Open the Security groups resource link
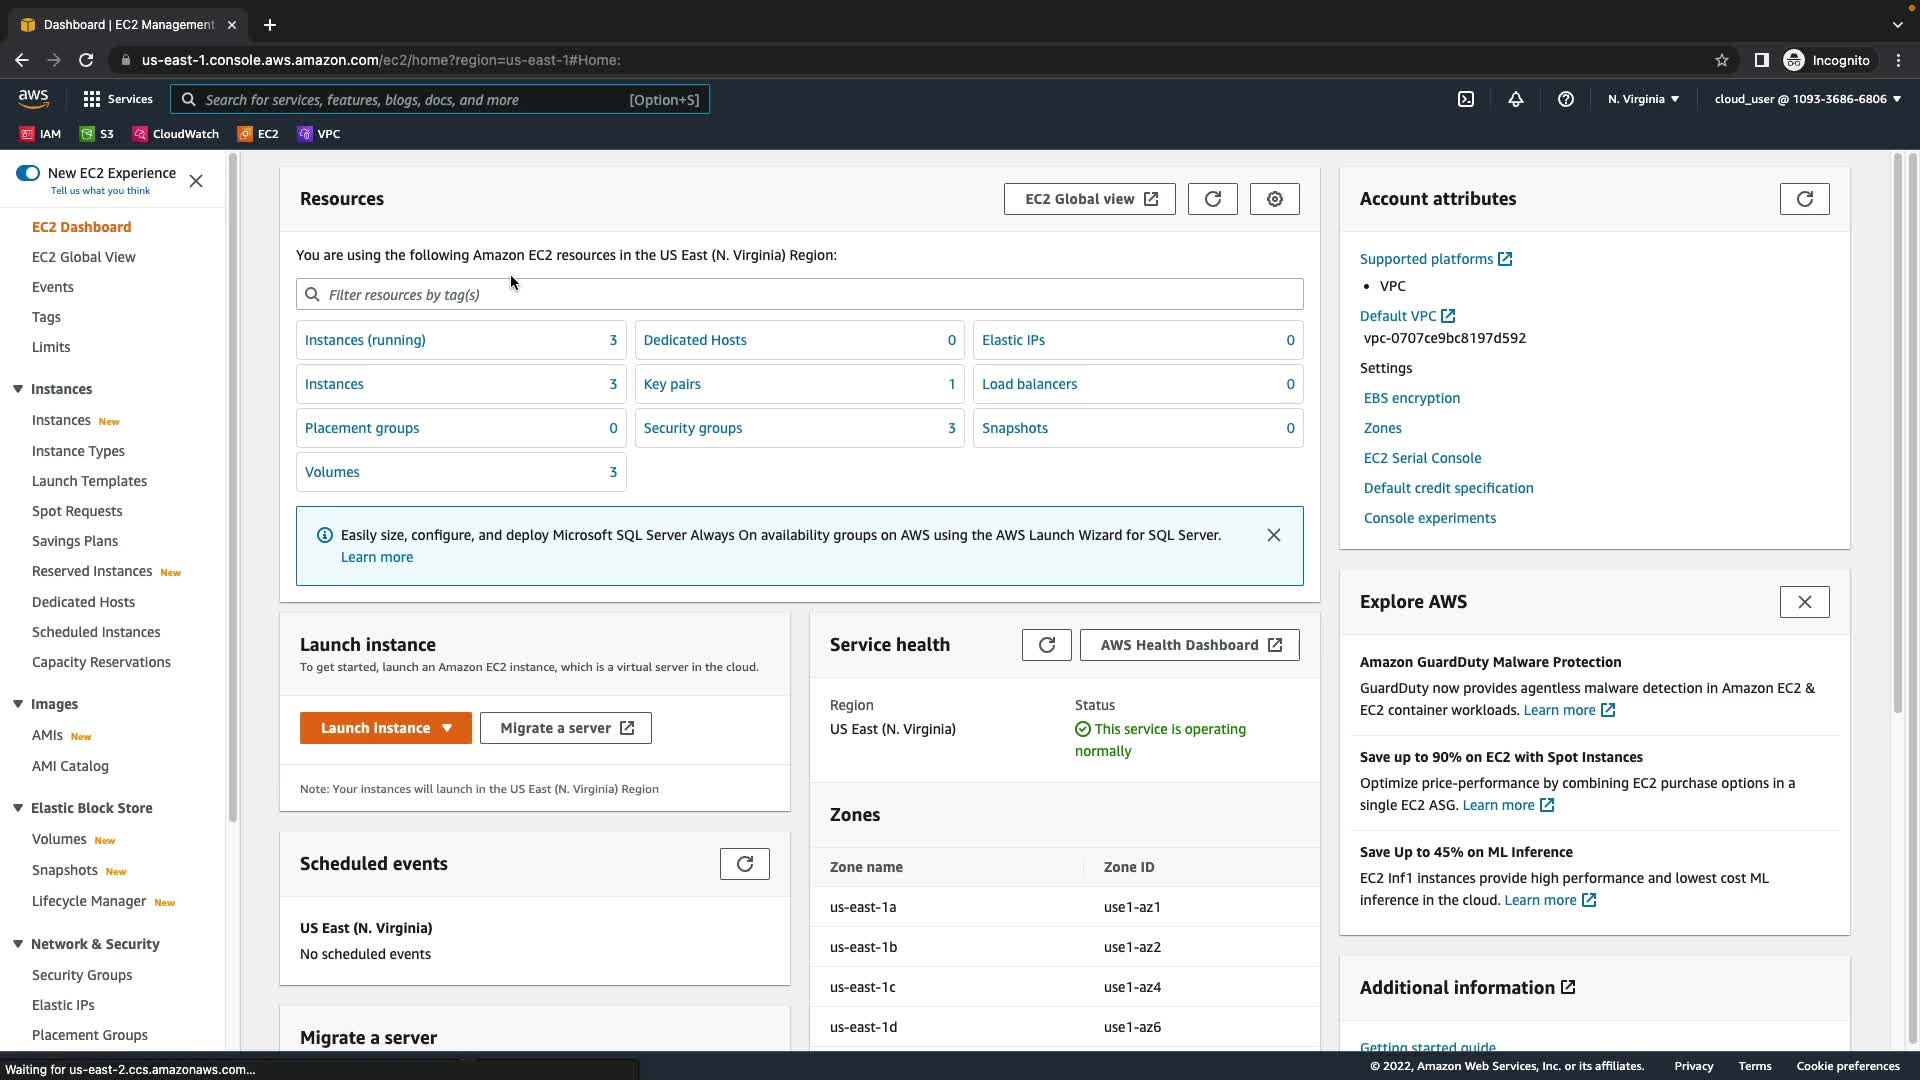 click(x=692, y=428)
